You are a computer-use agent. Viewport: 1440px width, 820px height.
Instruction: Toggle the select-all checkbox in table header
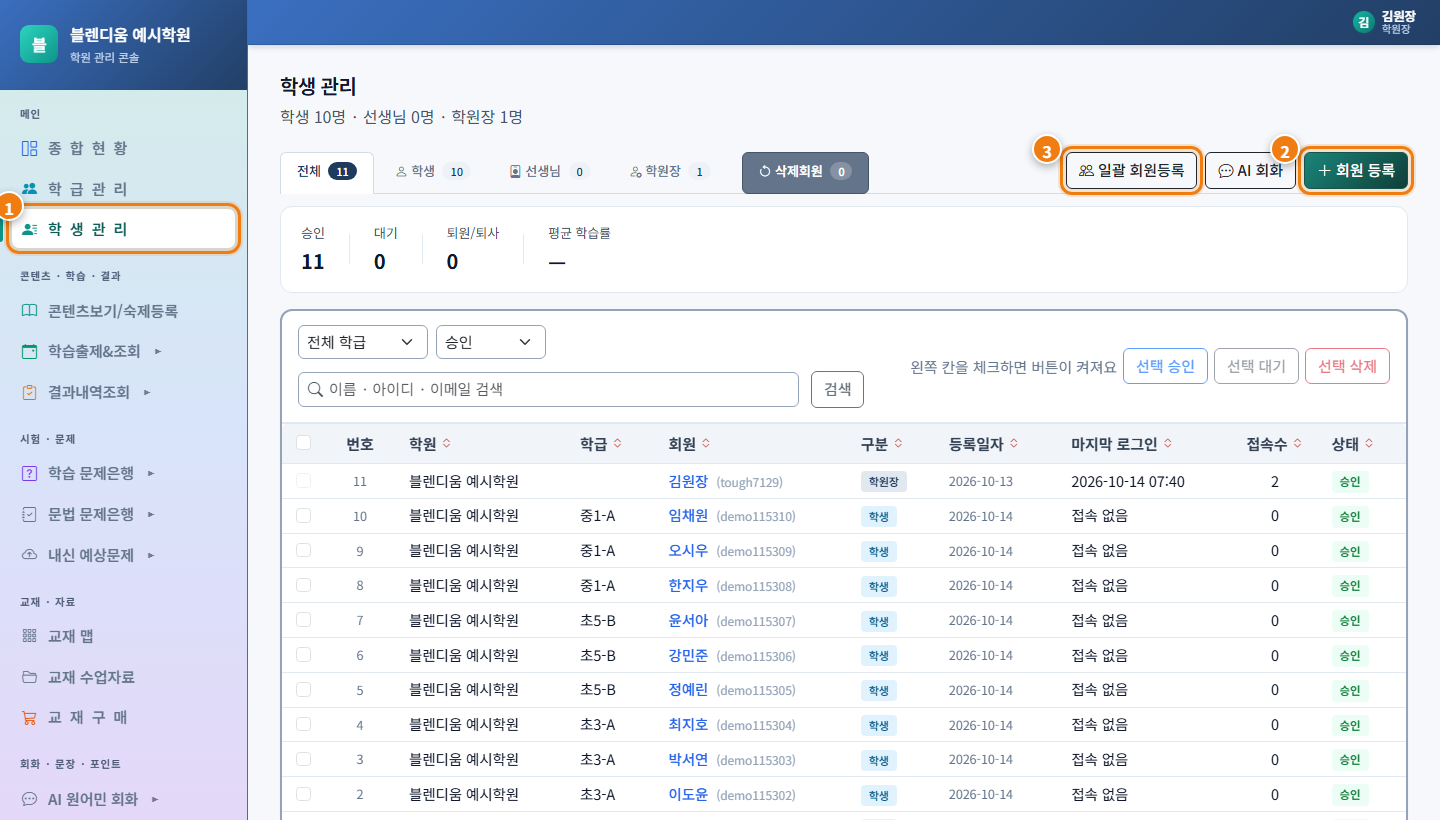tap(304, 443)
